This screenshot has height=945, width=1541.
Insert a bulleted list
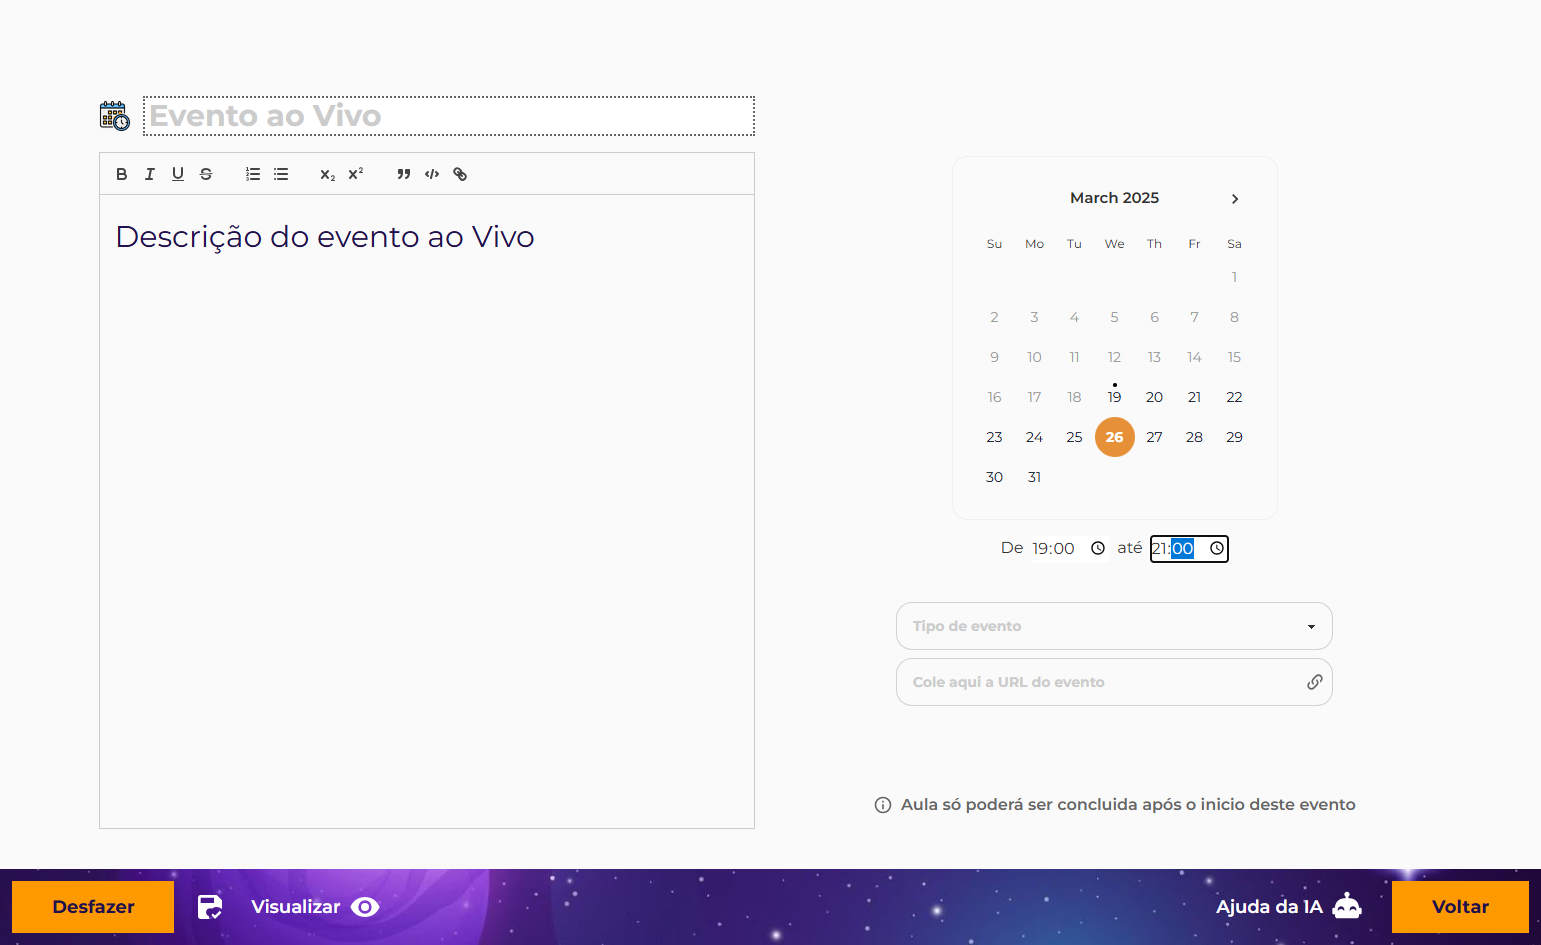281,174
